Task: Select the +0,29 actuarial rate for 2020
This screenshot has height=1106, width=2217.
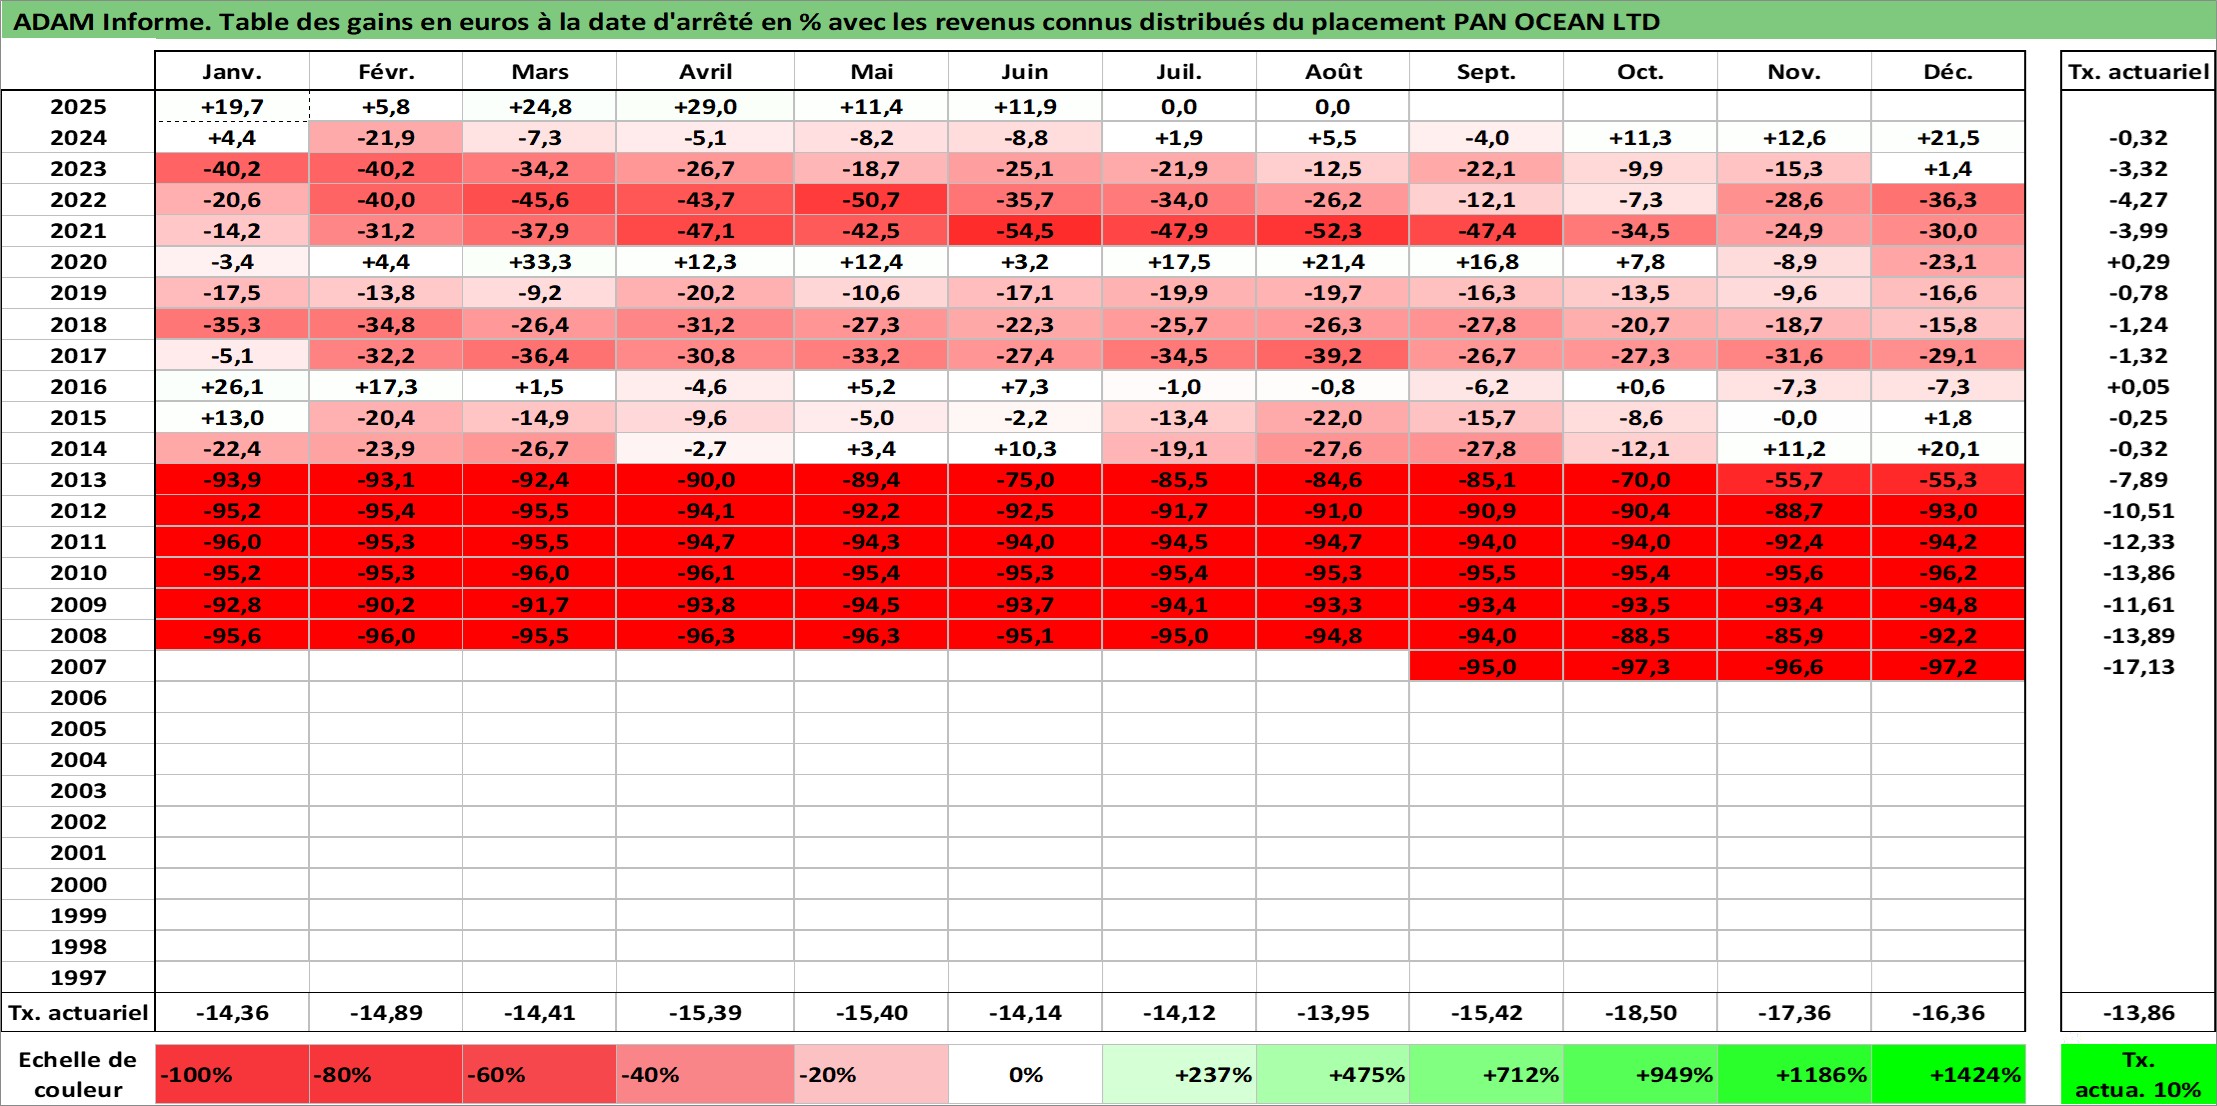Action: click(2138, 262)
